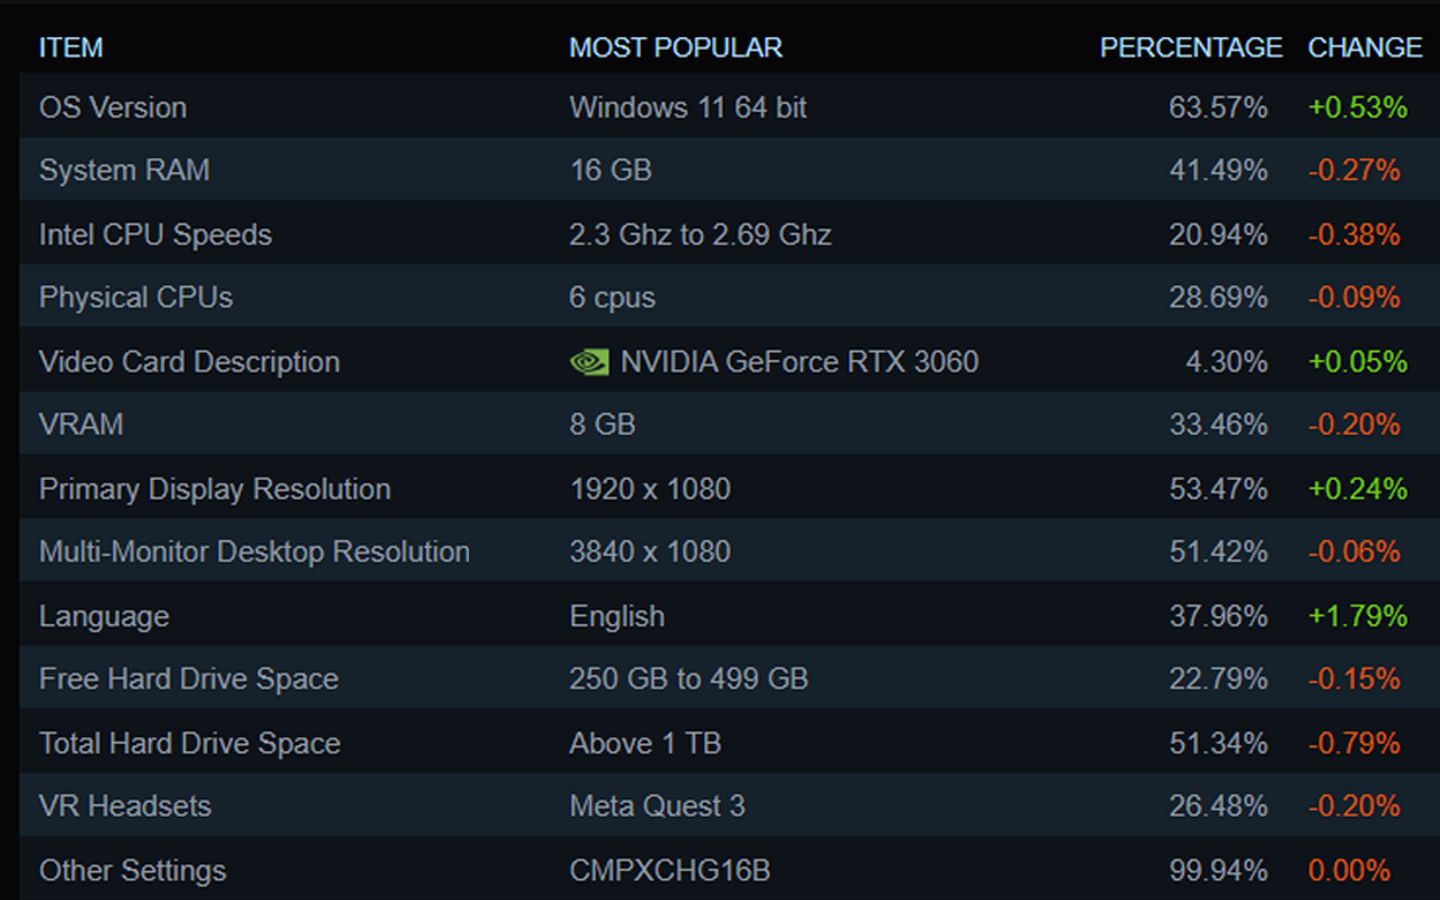Expand the System RAM row
This screenshot has height=900, width=1440.
[124, 170]
